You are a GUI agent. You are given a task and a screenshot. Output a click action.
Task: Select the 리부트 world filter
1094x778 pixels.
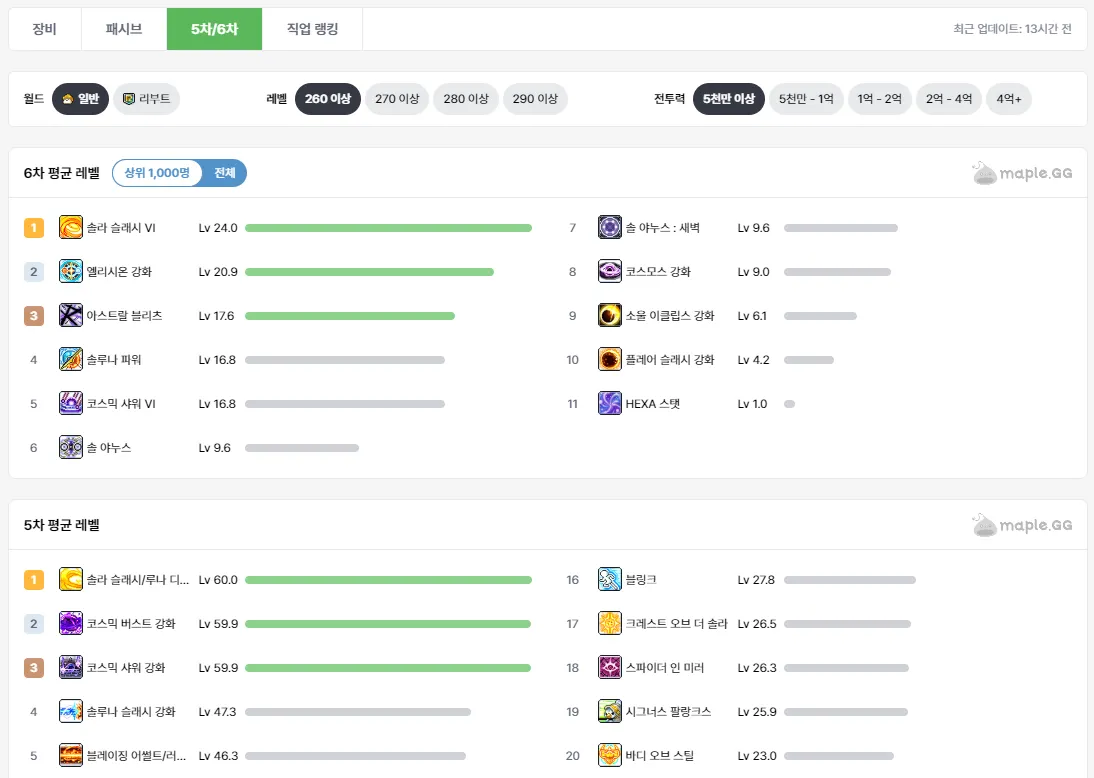click(147, 98)
